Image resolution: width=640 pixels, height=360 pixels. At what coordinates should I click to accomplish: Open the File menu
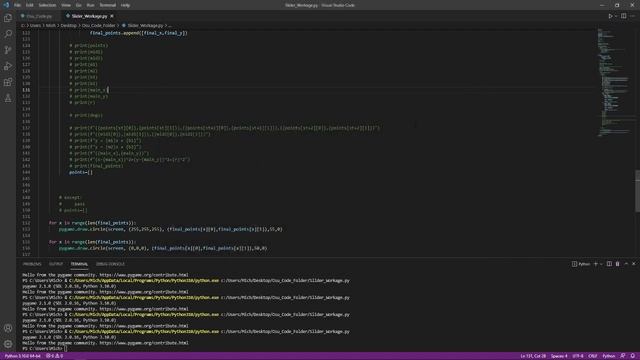coord(18,5)
